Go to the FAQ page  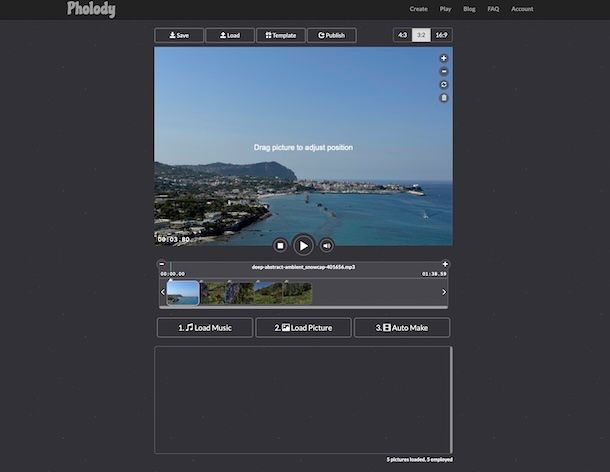pos(493,9)
